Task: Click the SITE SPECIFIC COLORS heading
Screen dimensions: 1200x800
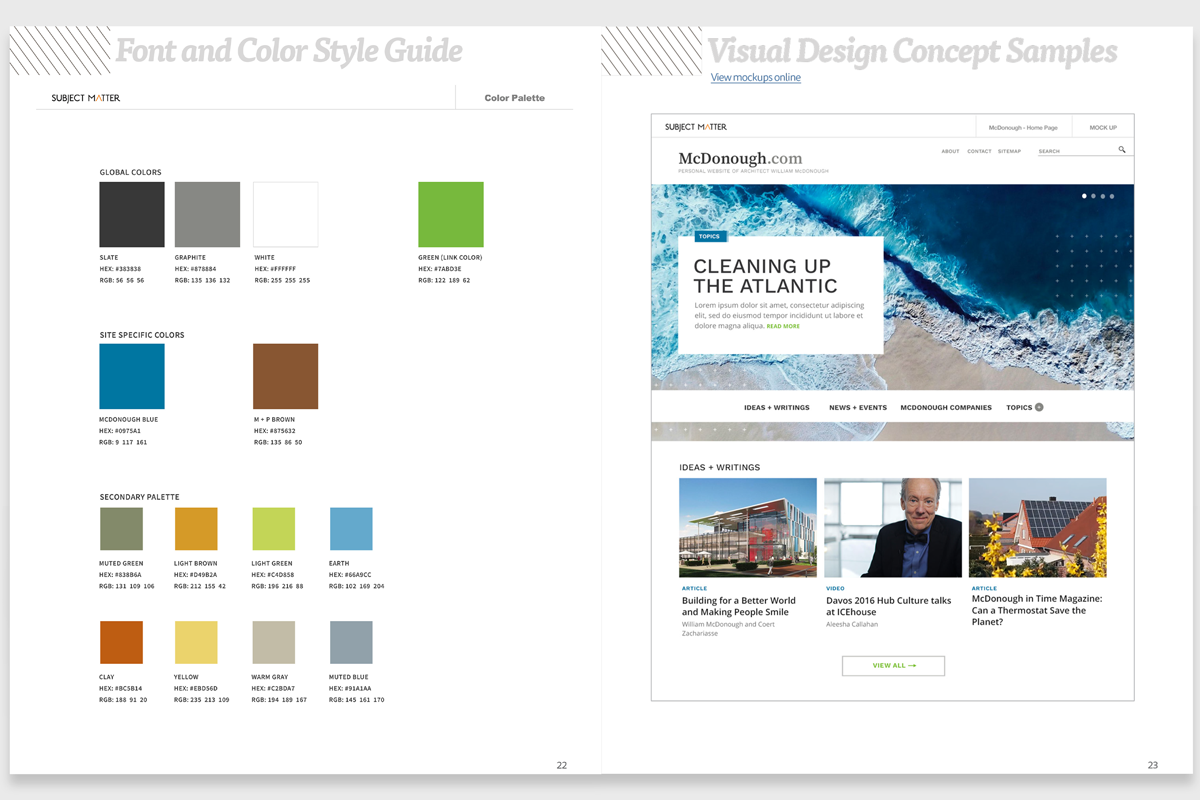Action: point(142,335)
